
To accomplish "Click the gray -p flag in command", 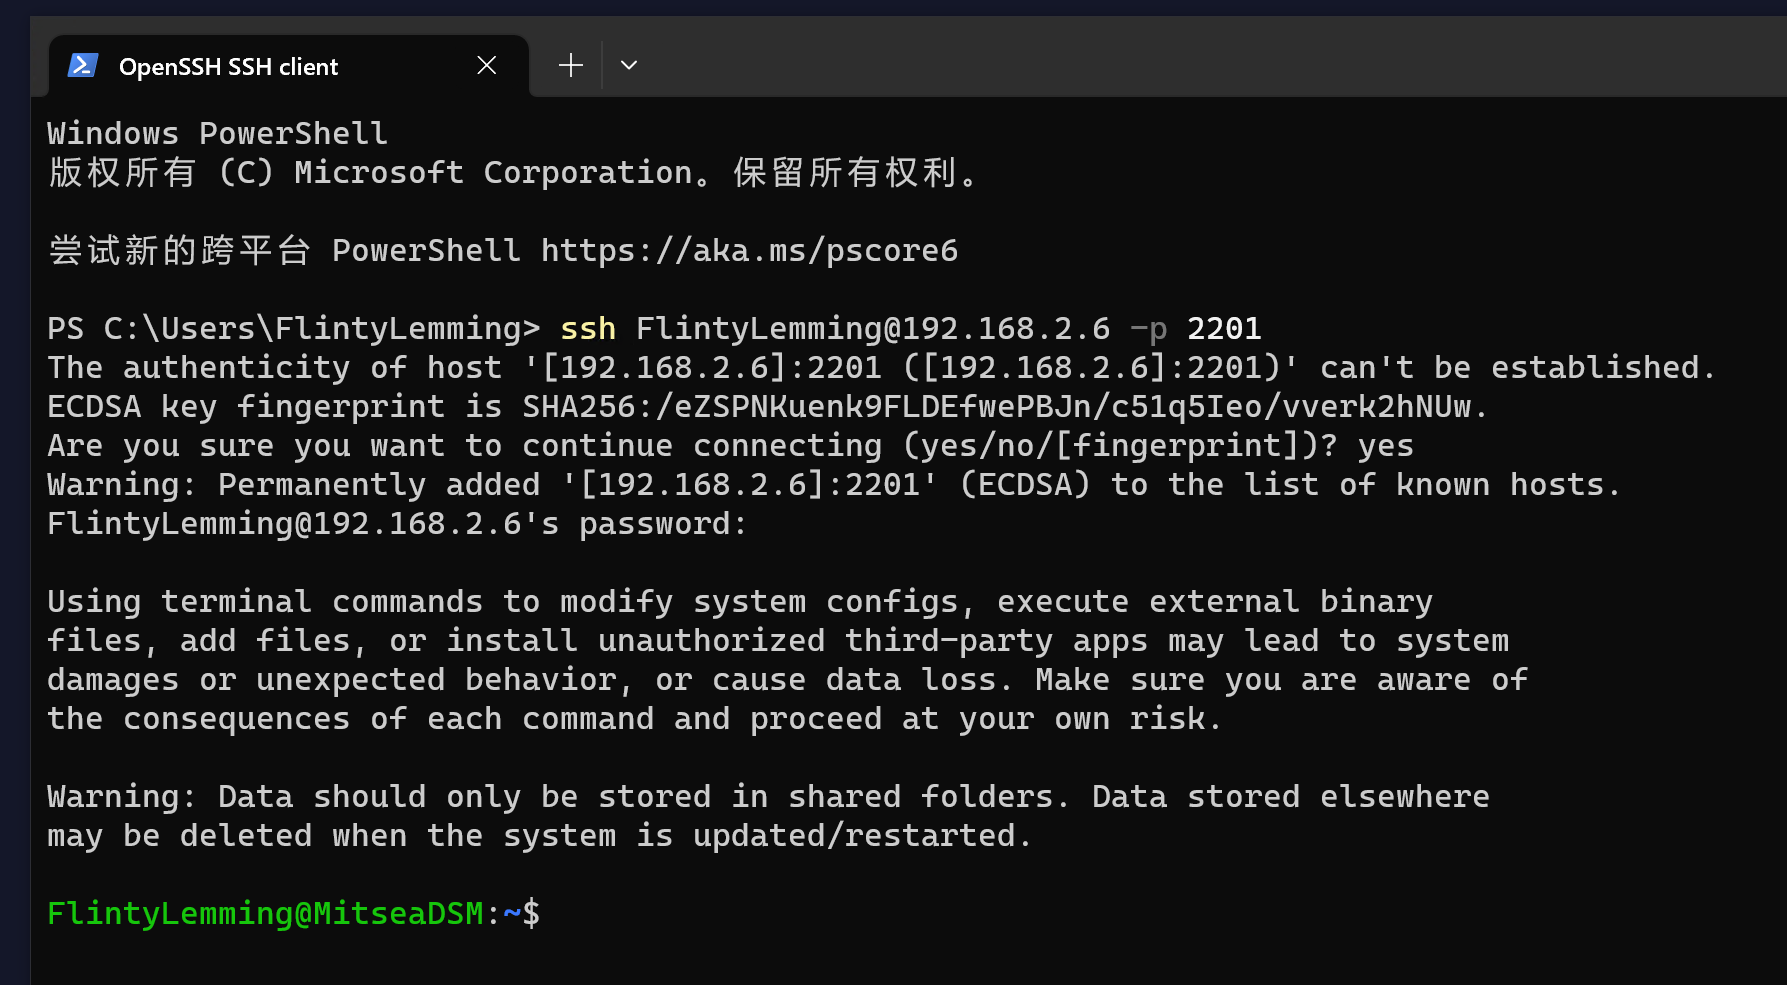I will 1148,329.
